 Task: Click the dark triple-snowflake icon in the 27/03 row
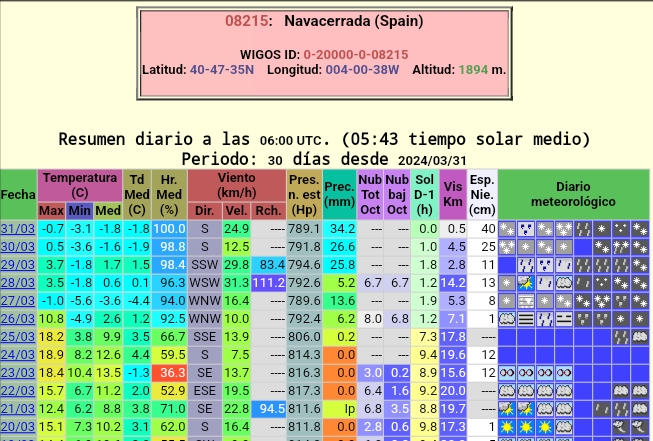[x=602, y=301]
